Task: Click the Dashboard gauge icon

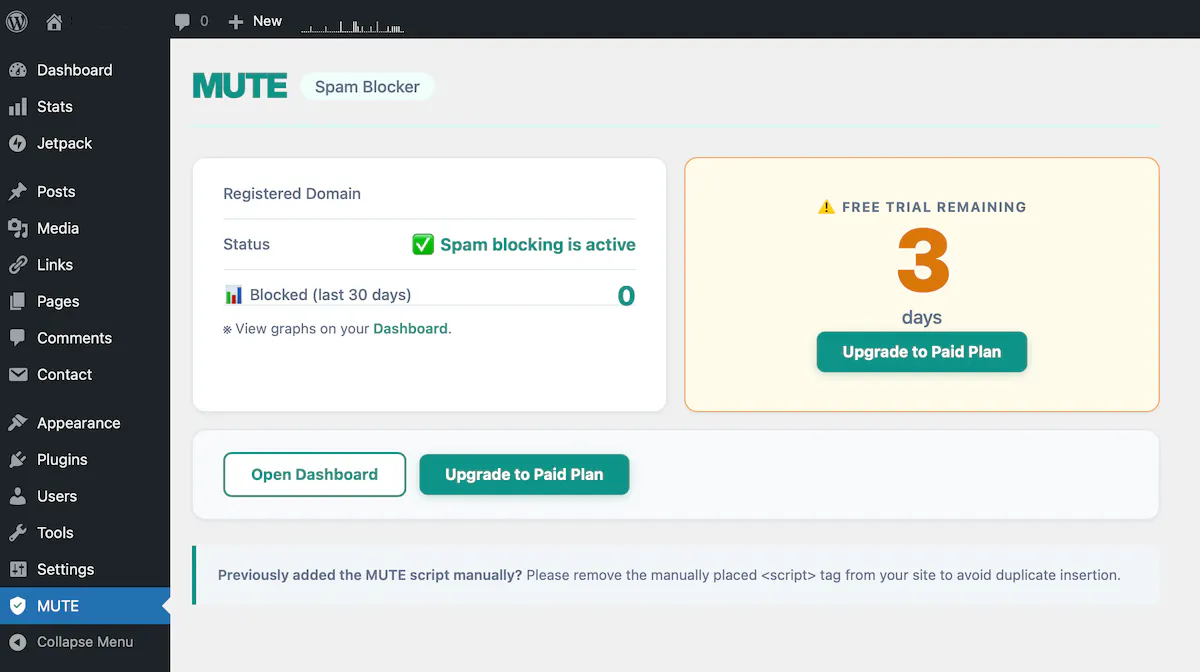Action: tap(18, 70)
